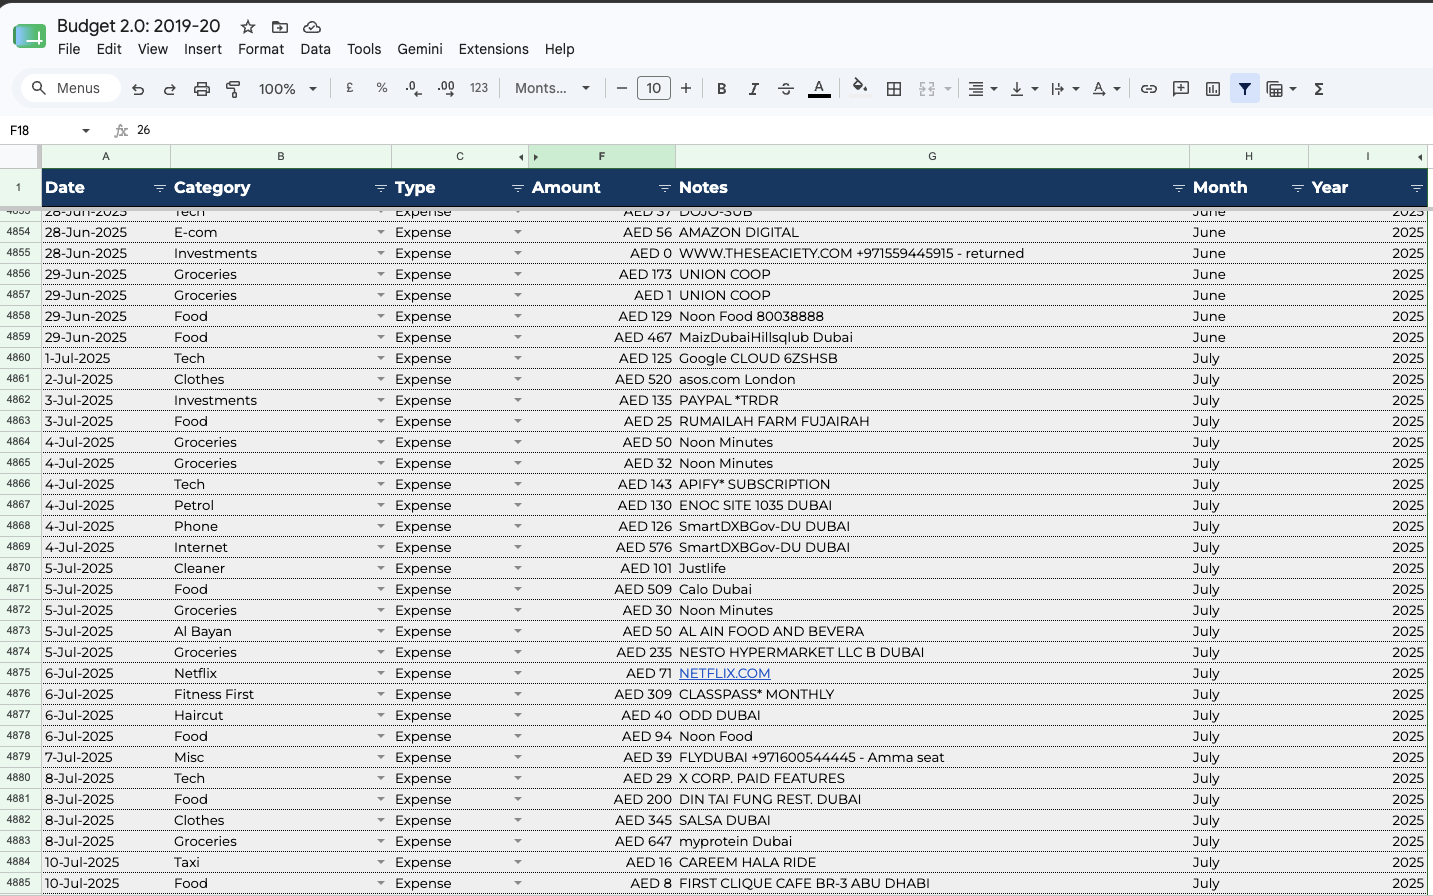Viewport: 1433px width, 896px height.
Task: Select the column G header
Action: pos(932,157)
